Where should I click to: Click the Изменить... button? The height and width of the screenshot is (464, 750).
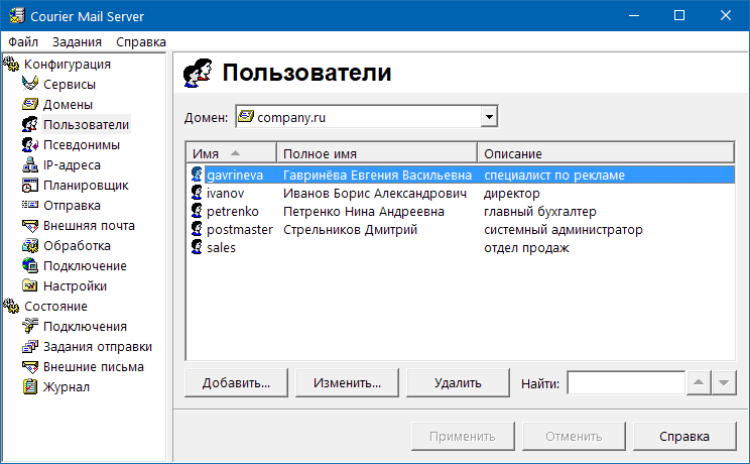pyautogui.click(x=347, y=383)
